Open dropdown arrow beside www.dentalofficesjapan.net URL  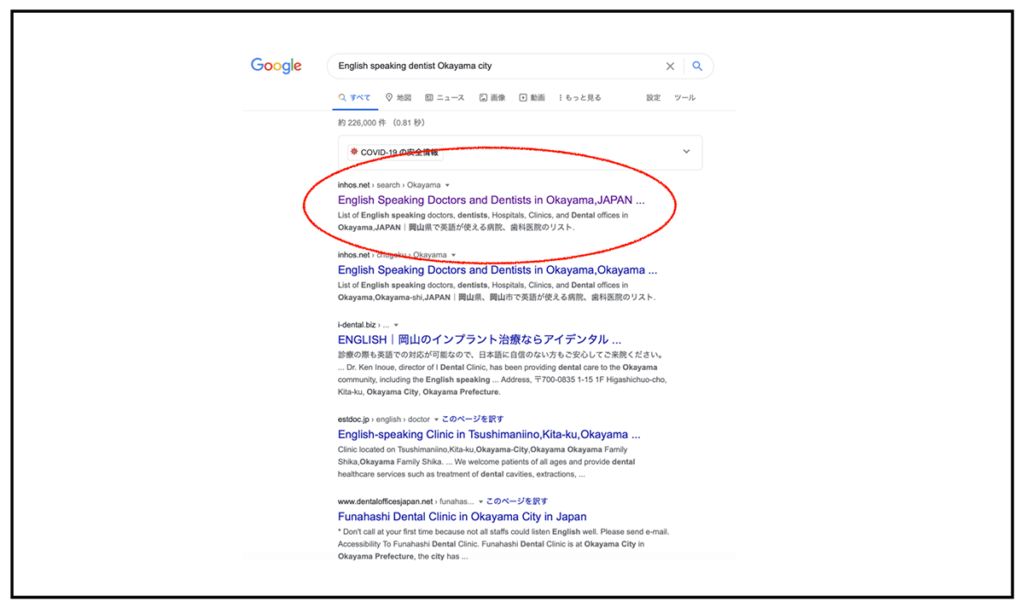[x=481, y=502]
